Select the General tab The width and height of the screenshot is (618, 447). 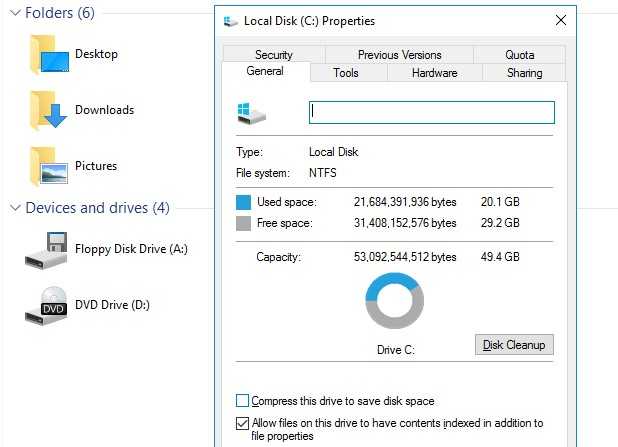pyautogui.click(x=265, y=71)
